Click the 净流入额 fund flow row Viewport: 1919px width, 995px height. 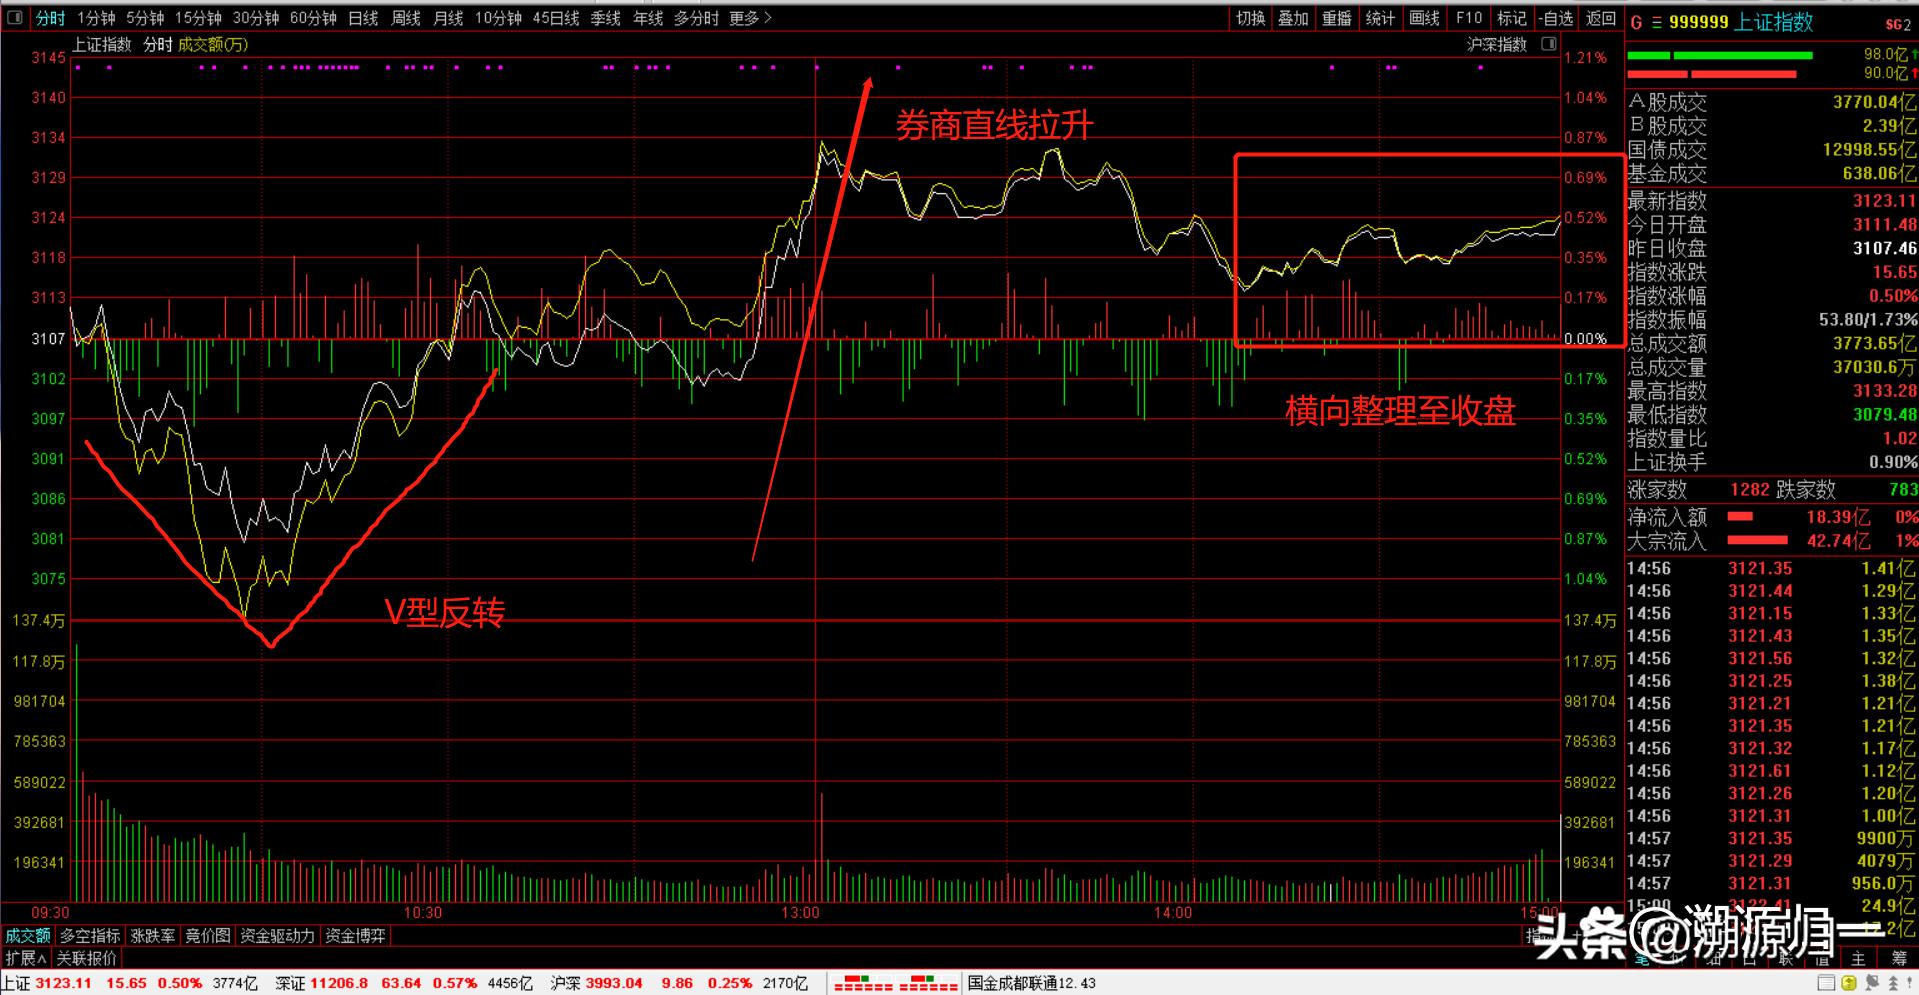(1772, 517)
